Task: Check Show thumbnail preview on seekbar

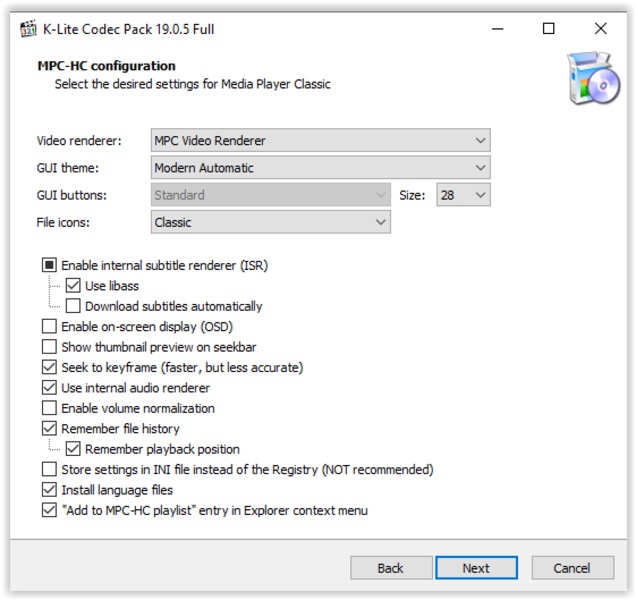Action: coord(49,347)
